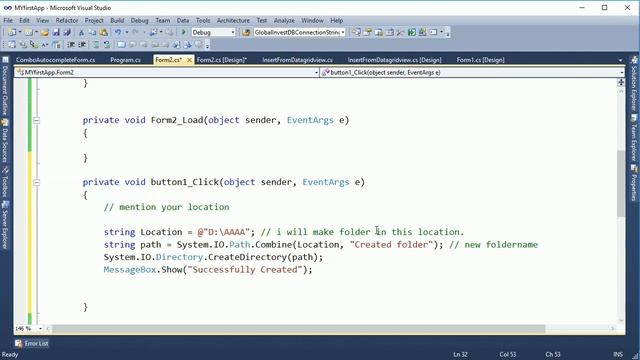Click the "// mention your location" comment
The image size is (640, 360).
[x=167, y=207]
